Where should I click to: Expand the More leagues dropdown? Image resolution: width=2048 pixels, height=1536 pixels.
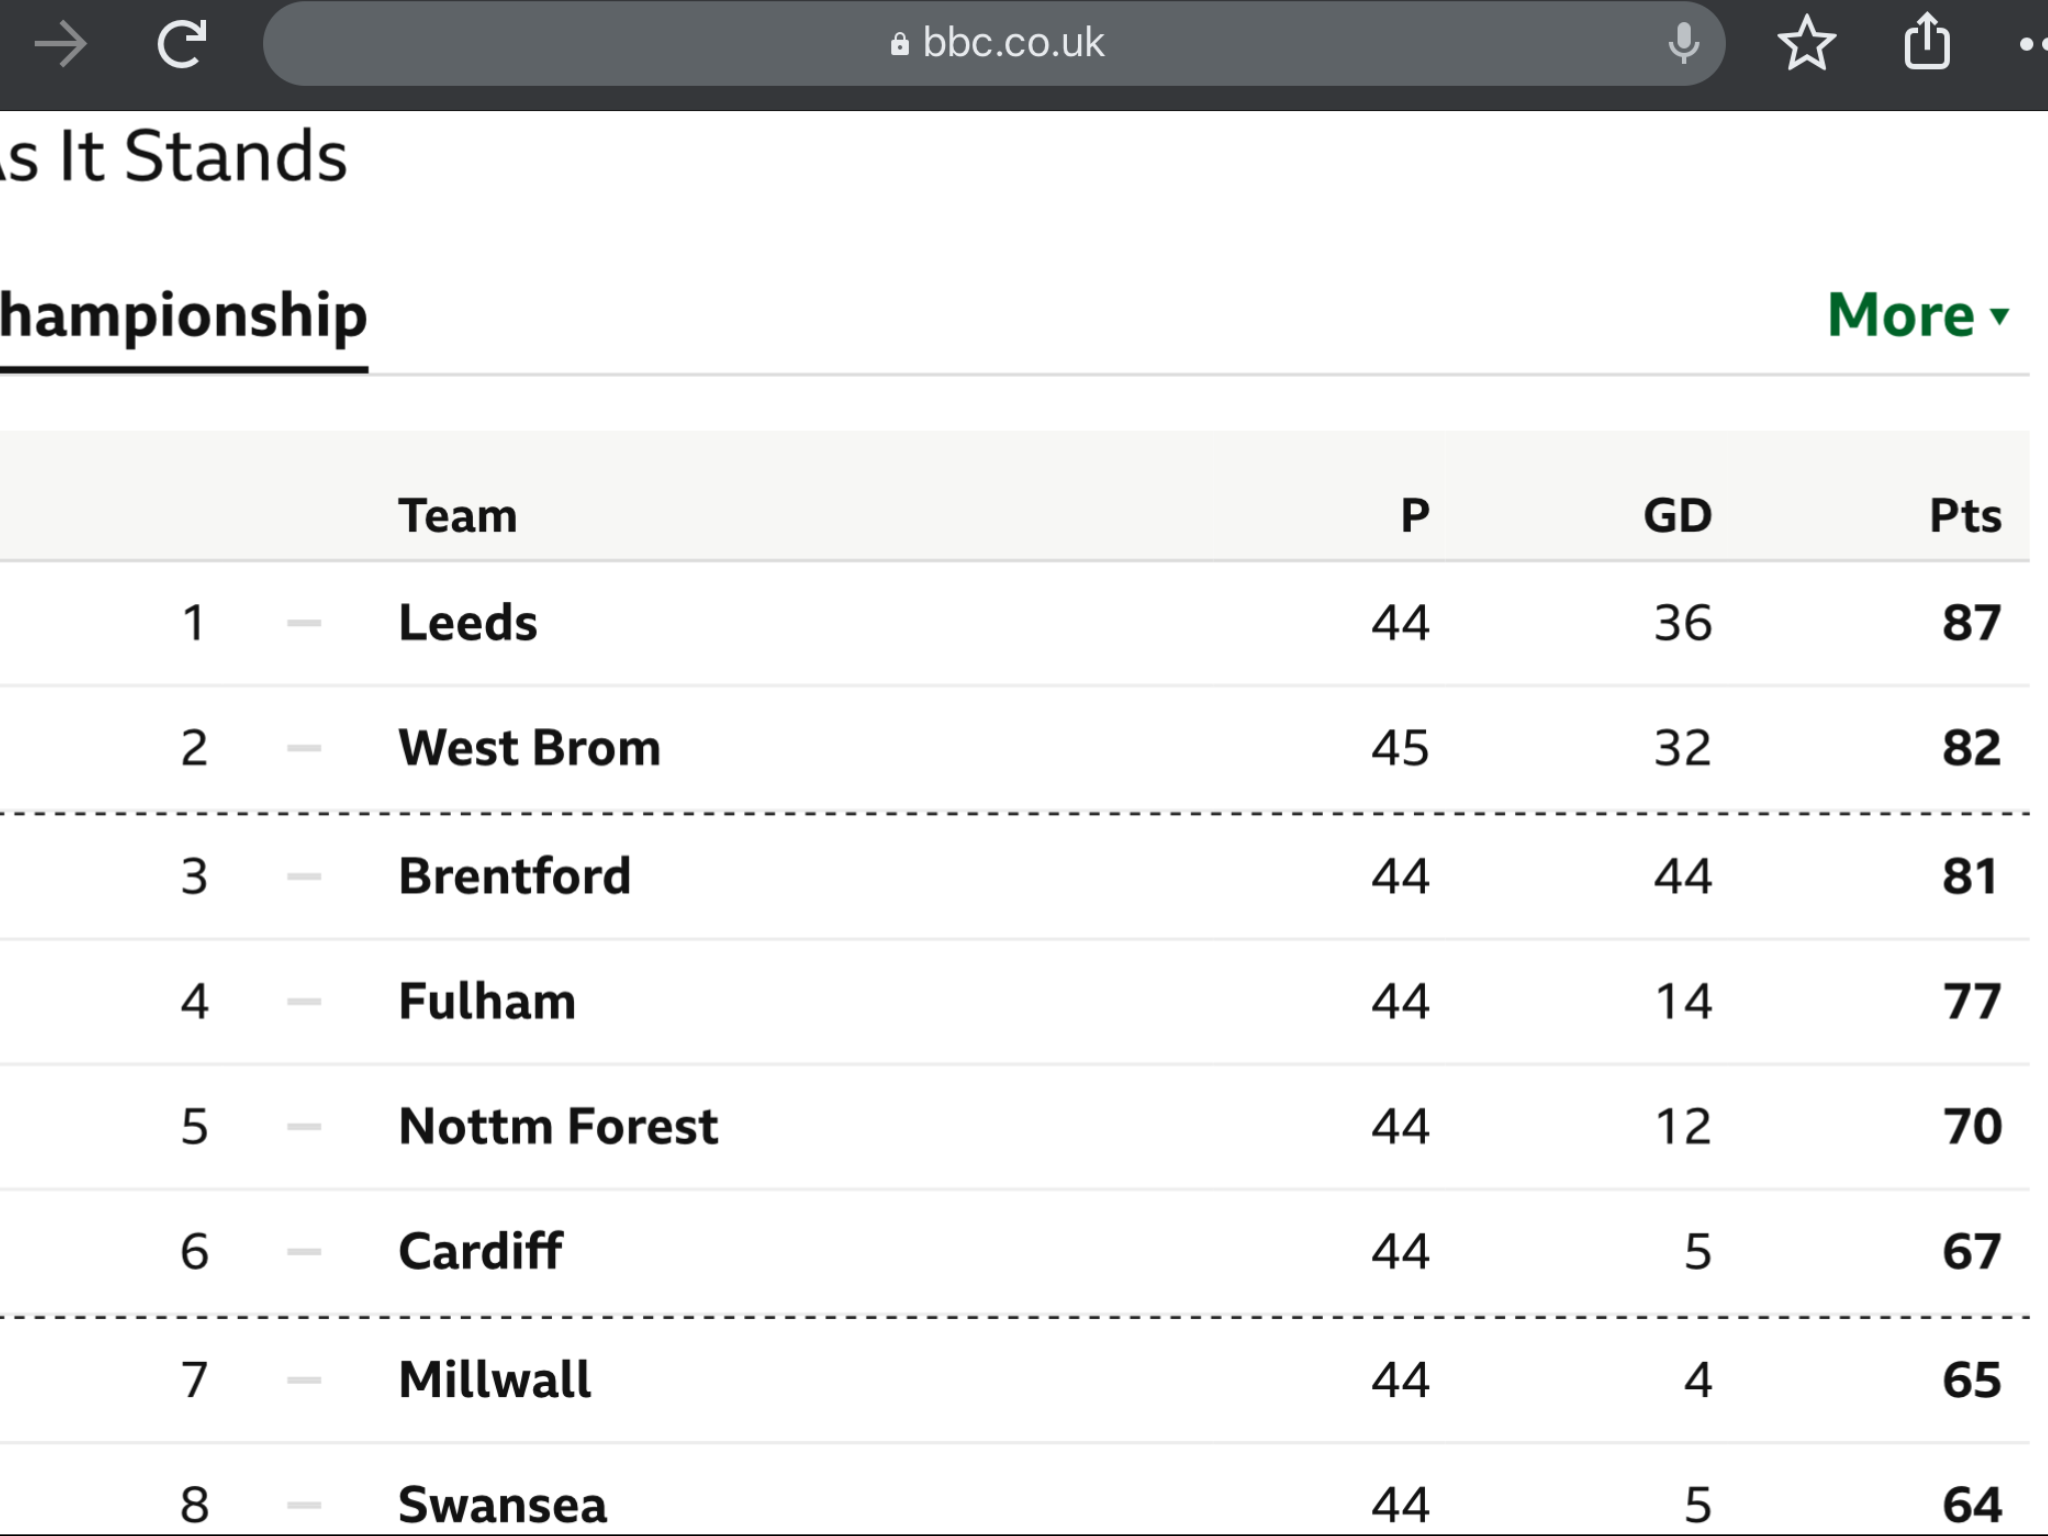click(x=1918, y=315)
